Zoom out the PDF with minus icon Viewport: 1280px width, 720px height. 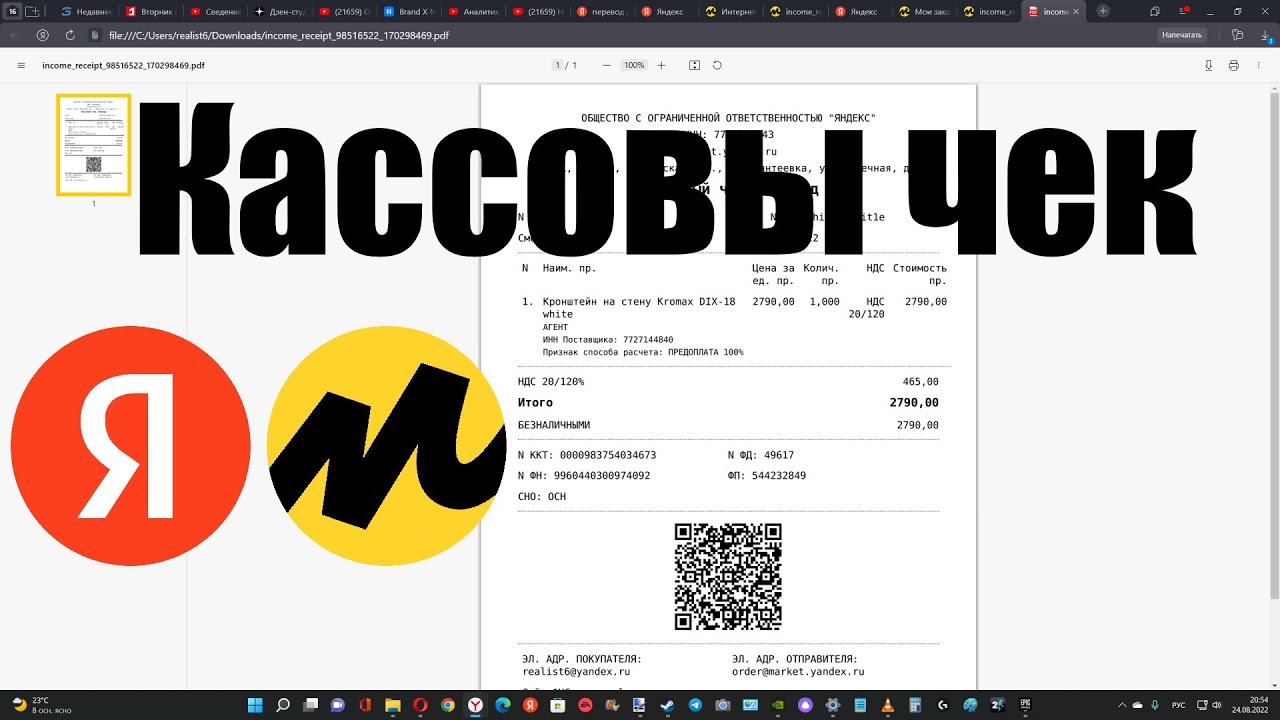click(606, 65)
